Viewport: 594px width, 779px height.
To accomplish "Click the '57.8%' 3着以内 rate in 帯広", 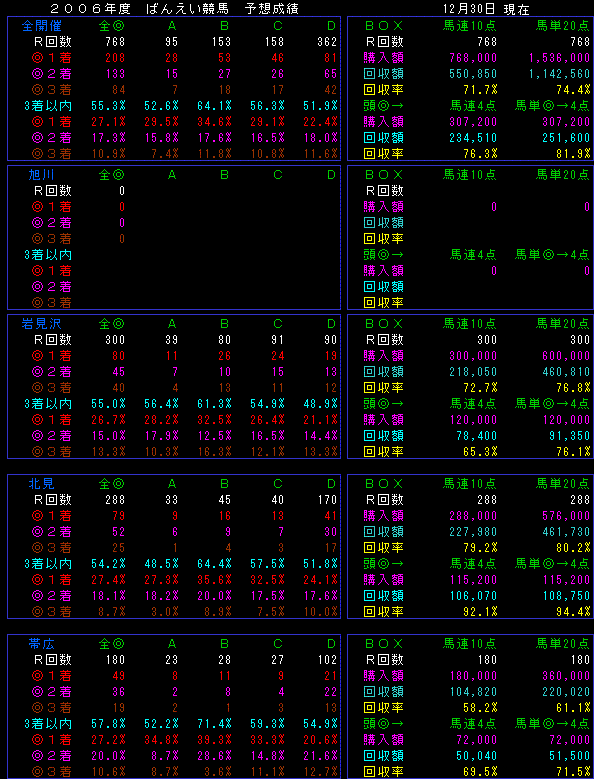I will (108, 723).
